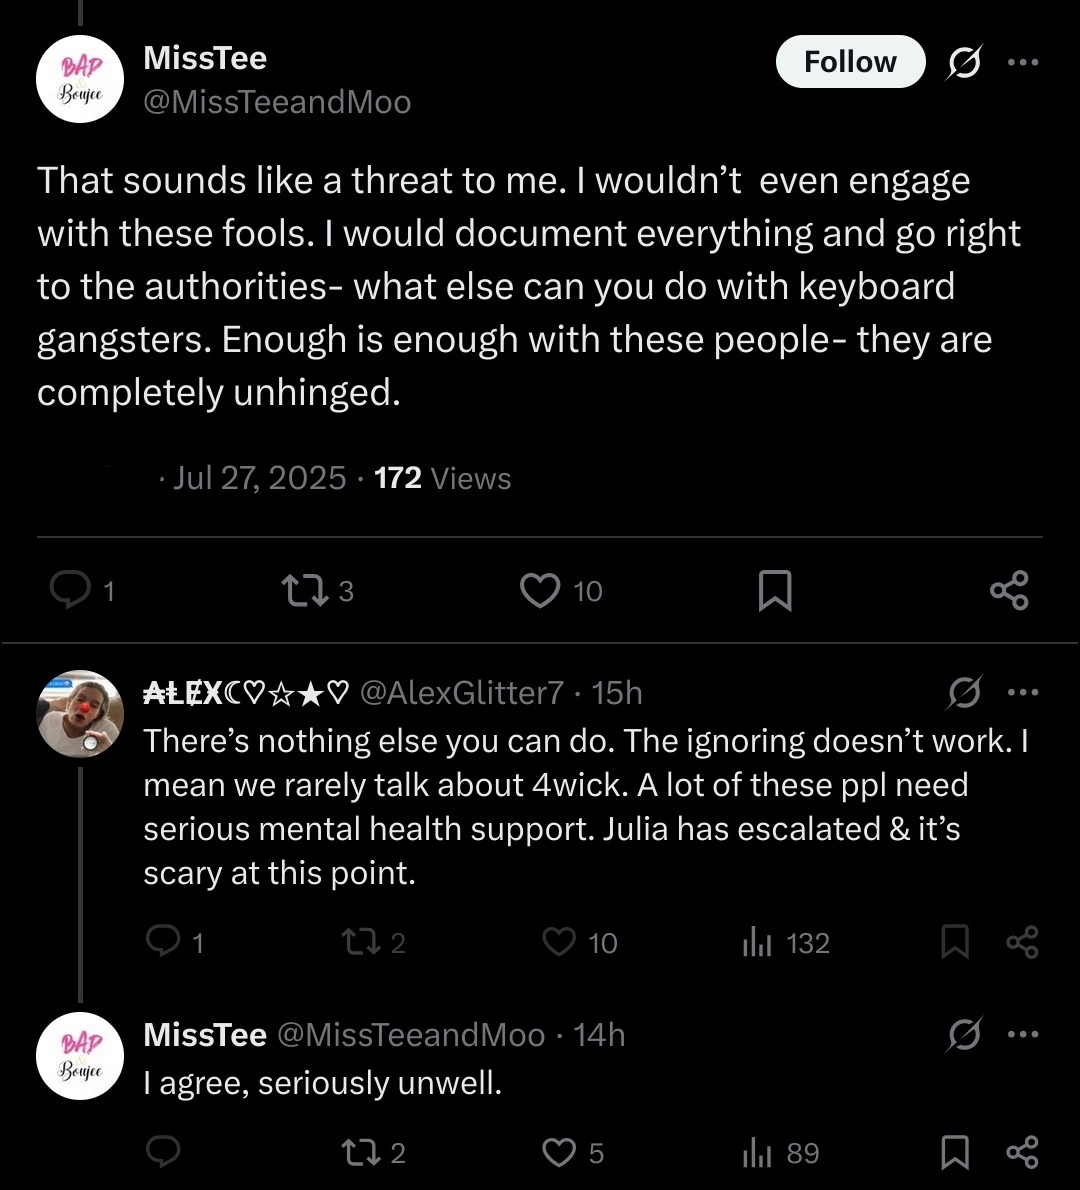Viewport: 1080px width, 1190px height.
Task: Share the "I agree, seriously unwell" reply
Action: click(1022, 1153)
